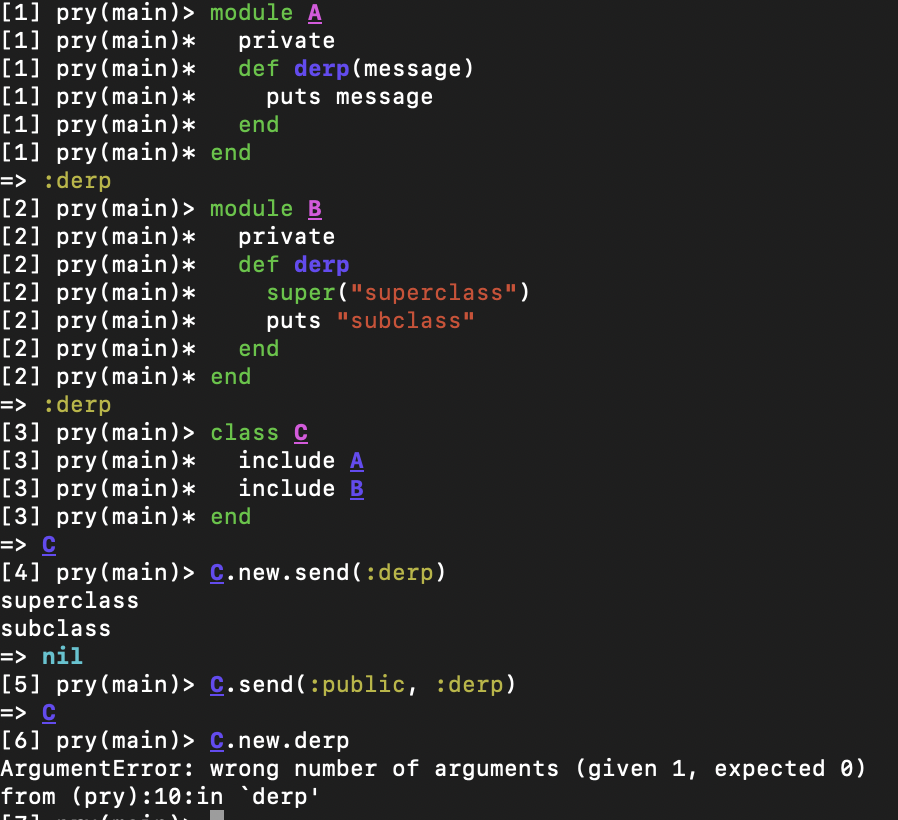Click the '=> nil' return value
The image size is (898, 820).
[x=42, y=657]
